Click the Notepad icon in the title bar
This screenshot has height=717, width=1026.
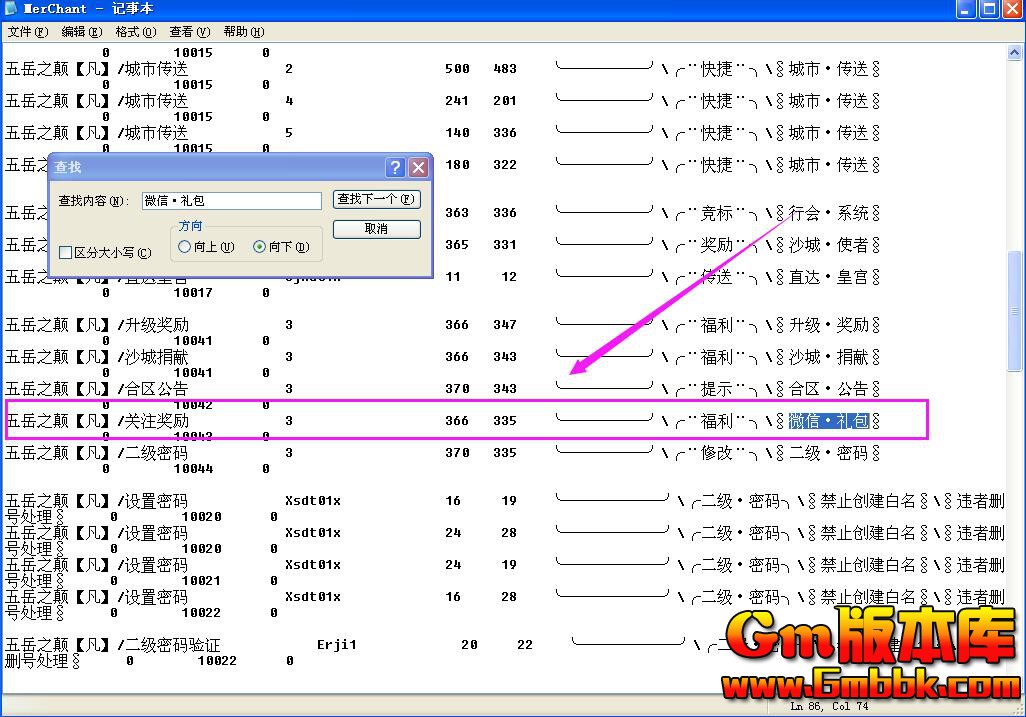pos(11,9)
